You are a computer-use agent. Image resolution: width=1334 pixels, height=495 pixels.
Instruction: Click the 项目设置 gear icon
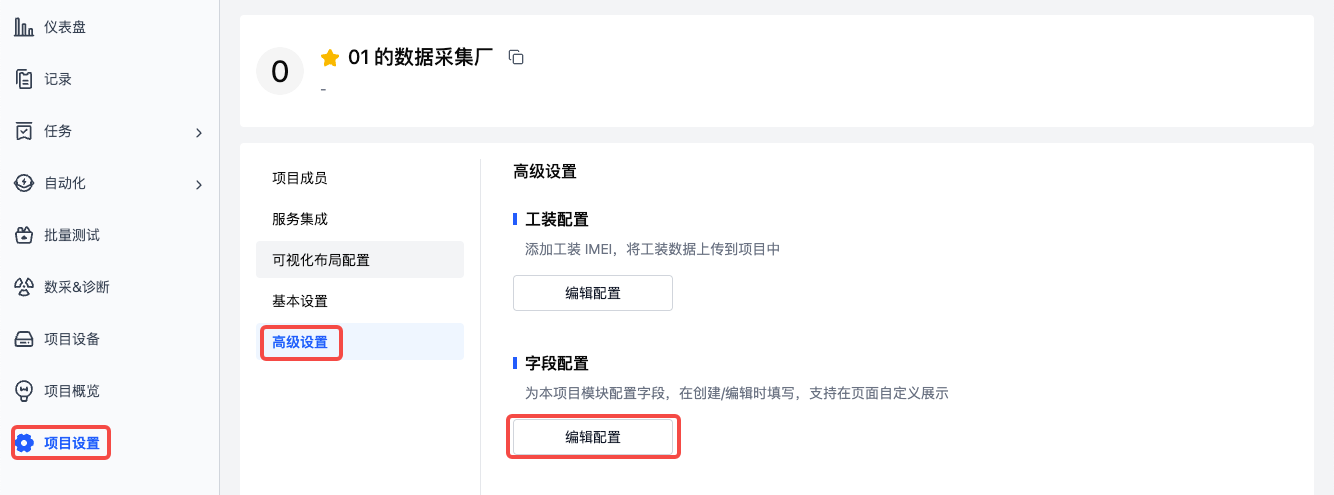[25, 443]
